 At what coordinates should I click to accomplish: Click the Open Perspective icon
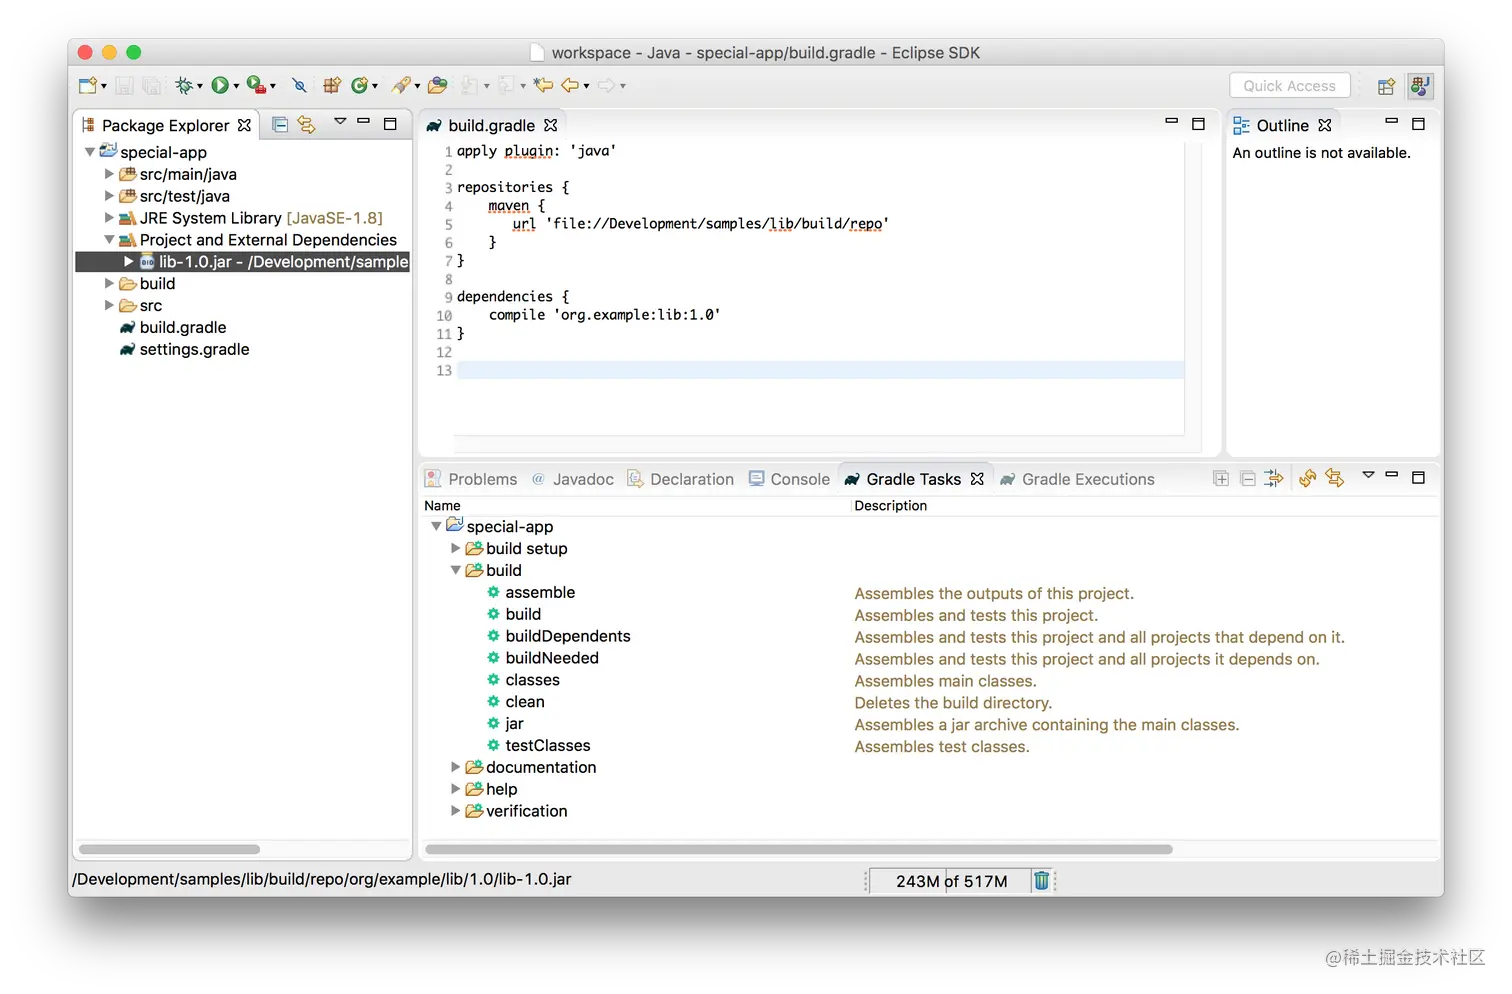1386,86
